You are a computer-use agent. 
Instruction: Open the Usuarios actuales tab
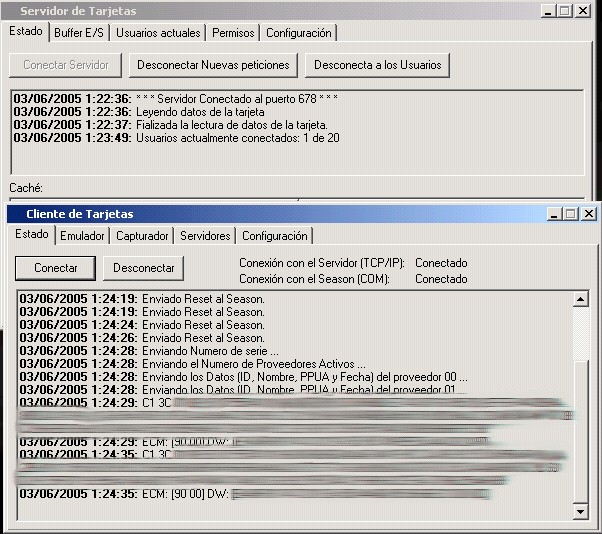[158, 33]
